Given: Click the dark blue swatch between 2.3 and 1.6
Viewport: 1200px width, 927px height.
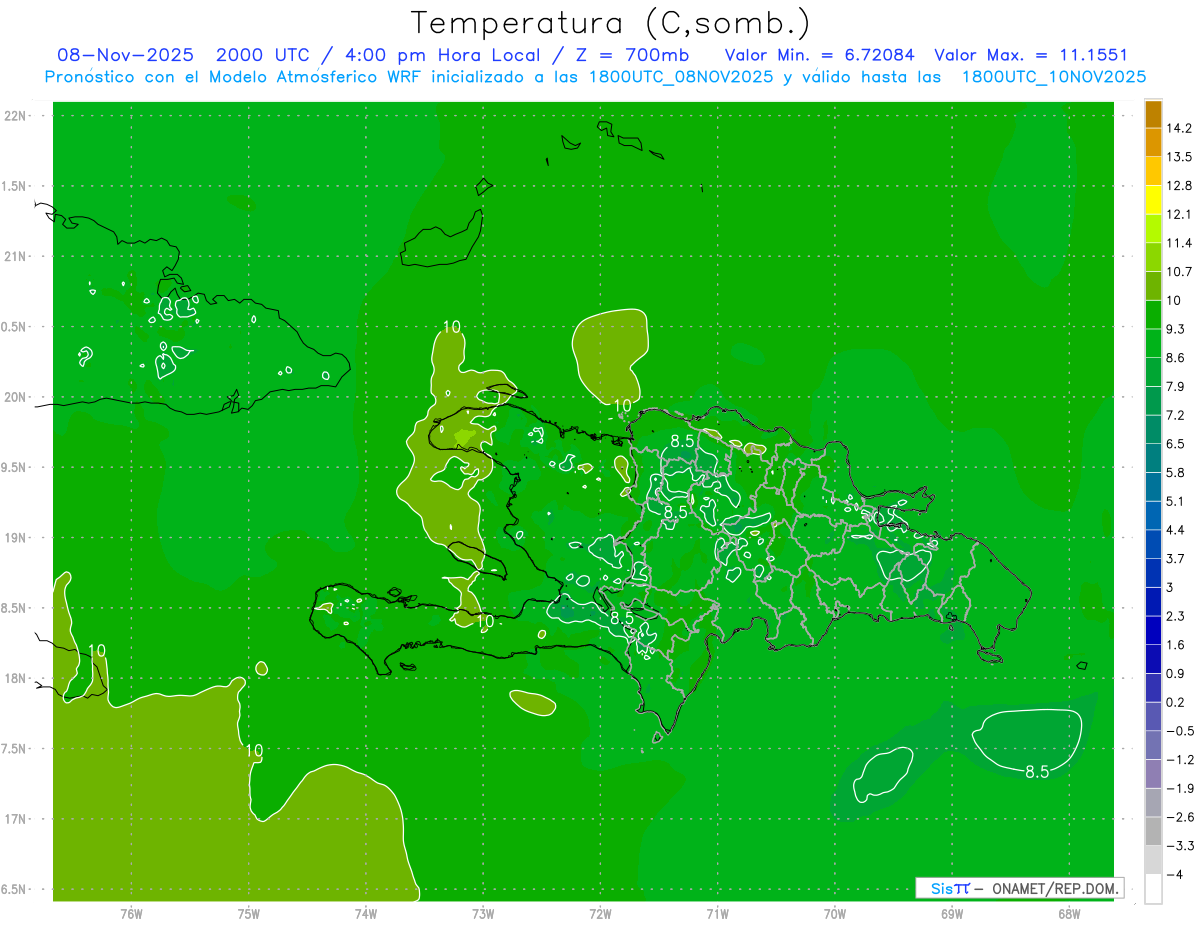Looking at the screenshot, I should tap(1153, 630).
